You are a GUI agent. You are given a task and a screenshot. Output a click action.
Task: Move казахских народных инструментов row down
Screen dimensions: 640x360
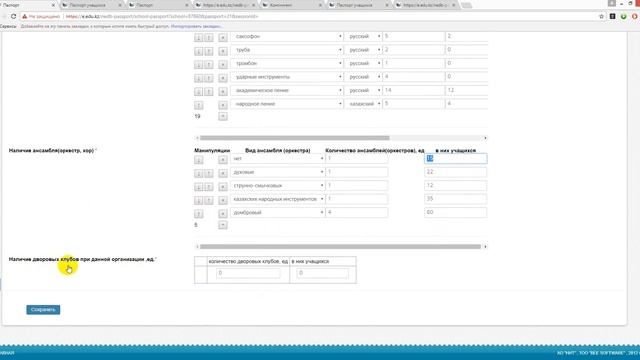click(x=199, y=200)
